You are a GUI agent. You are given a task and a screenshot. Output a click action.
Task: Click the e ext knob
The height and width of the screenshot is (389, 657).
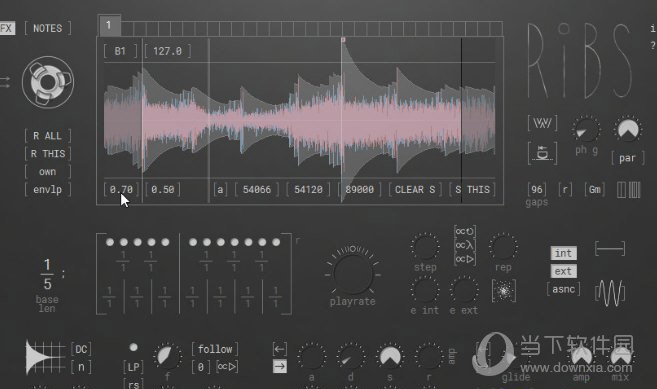tap(464, 290)
